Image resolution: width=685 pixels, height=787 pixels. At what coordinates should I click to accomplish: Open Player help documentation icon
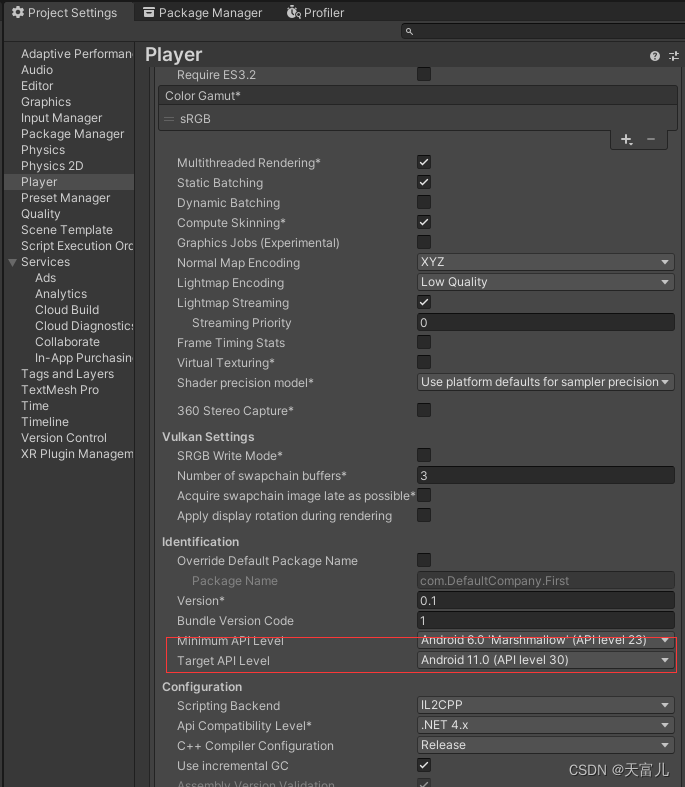coord(654,56)
